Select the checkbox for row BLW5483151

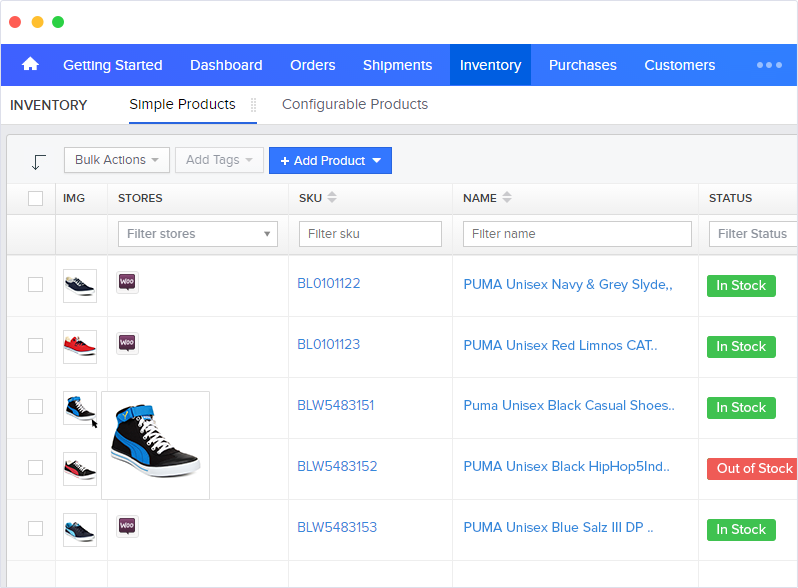(36, 407)
